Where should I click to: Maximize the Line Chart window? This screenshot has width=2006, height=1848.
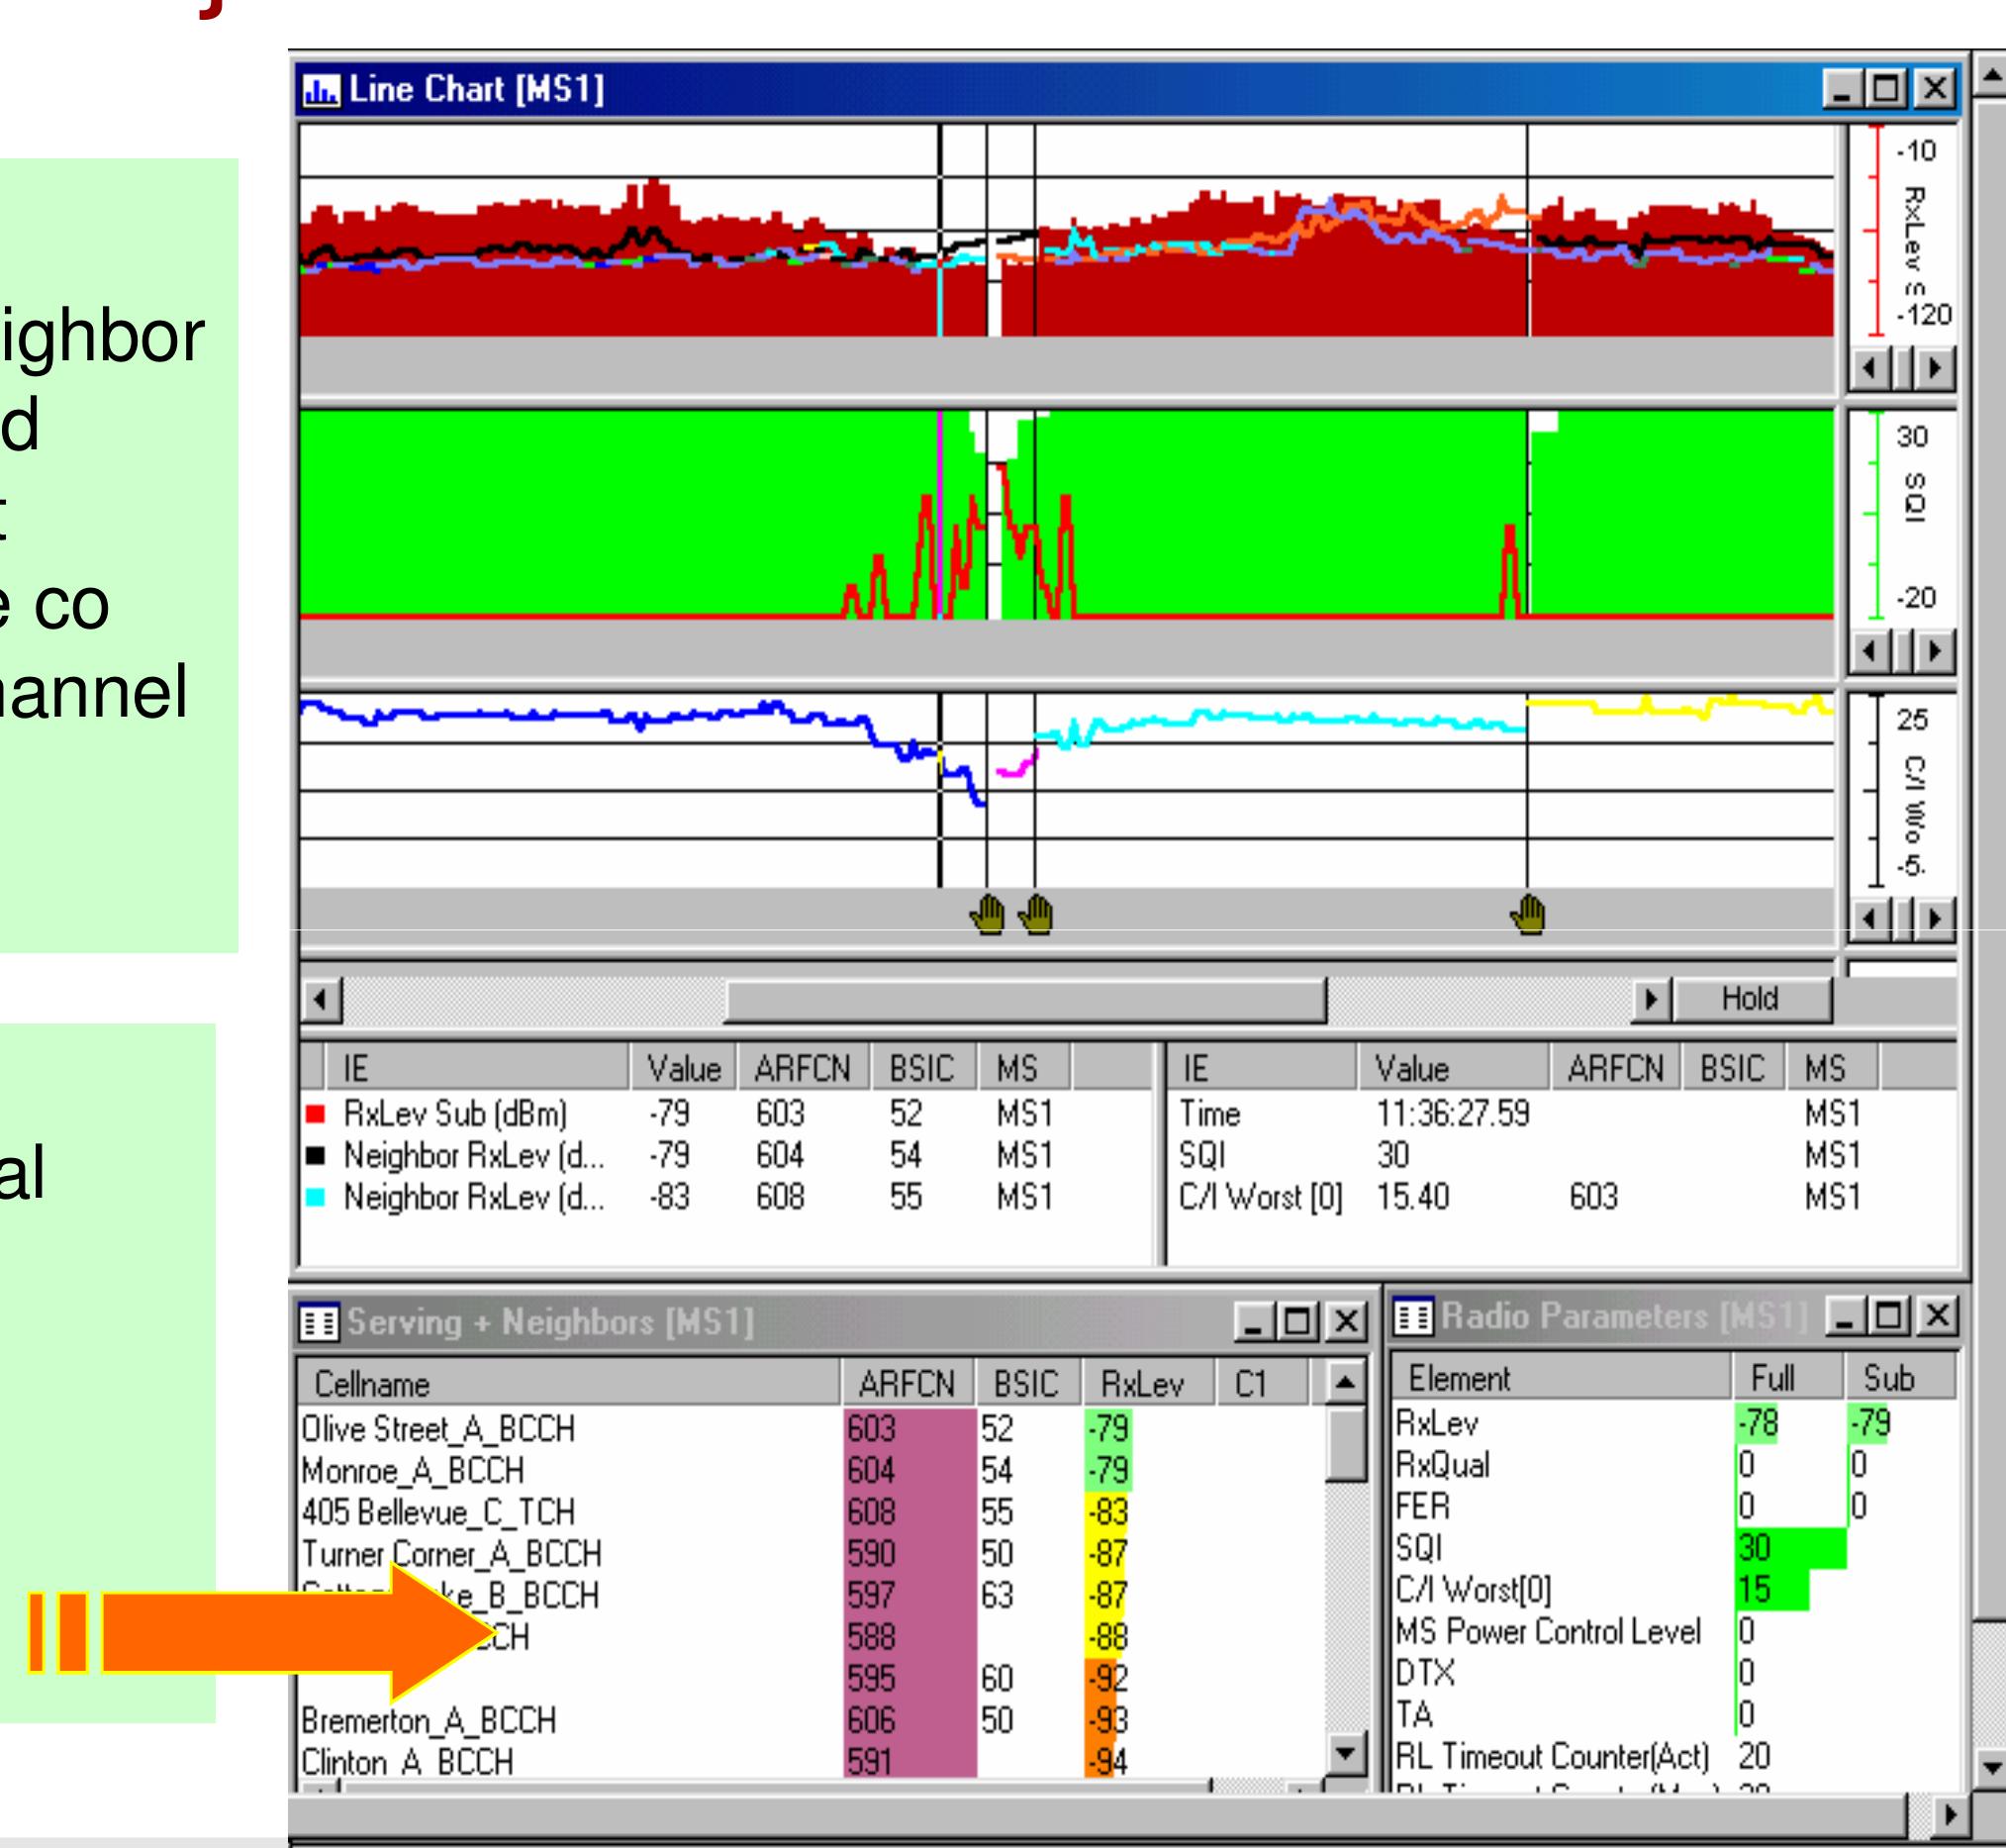(x=1888, y=90)
